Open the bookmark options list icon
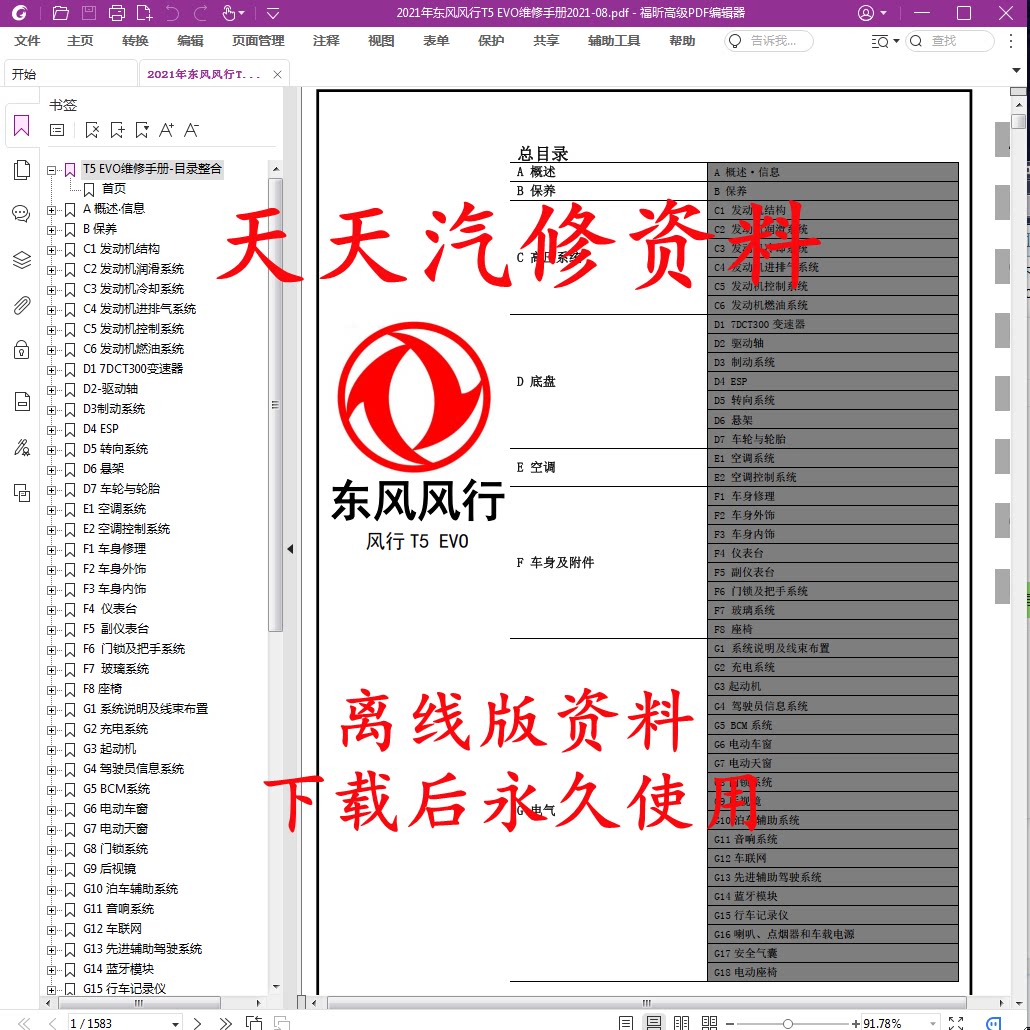Screen dimensions: 1030x1030 click(57, 130)
